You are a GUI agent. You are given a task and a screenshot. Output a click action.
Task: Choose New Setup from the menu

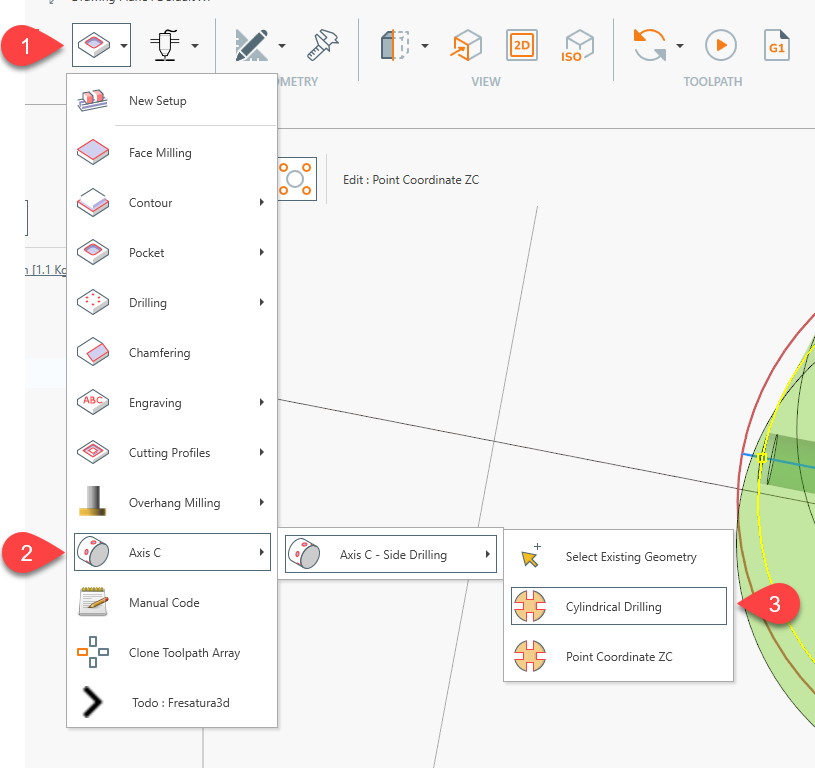[x=157, y=101]
